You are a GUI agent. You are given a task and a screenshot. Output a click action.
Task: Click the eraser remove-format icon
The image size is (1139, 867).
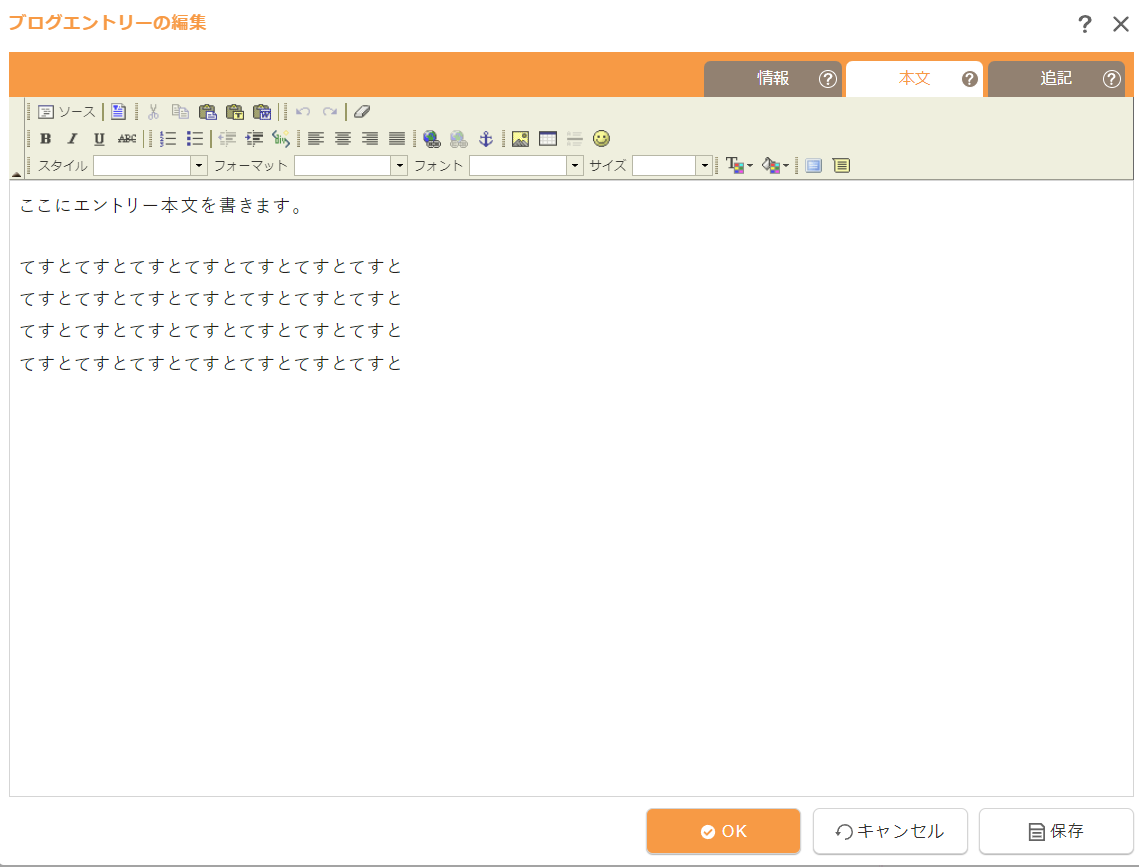tap(362, 112)
